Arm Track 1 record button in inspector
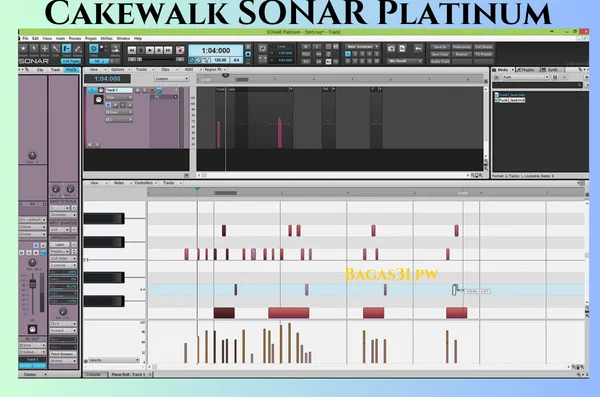600x397 pixels. [36, 253]
